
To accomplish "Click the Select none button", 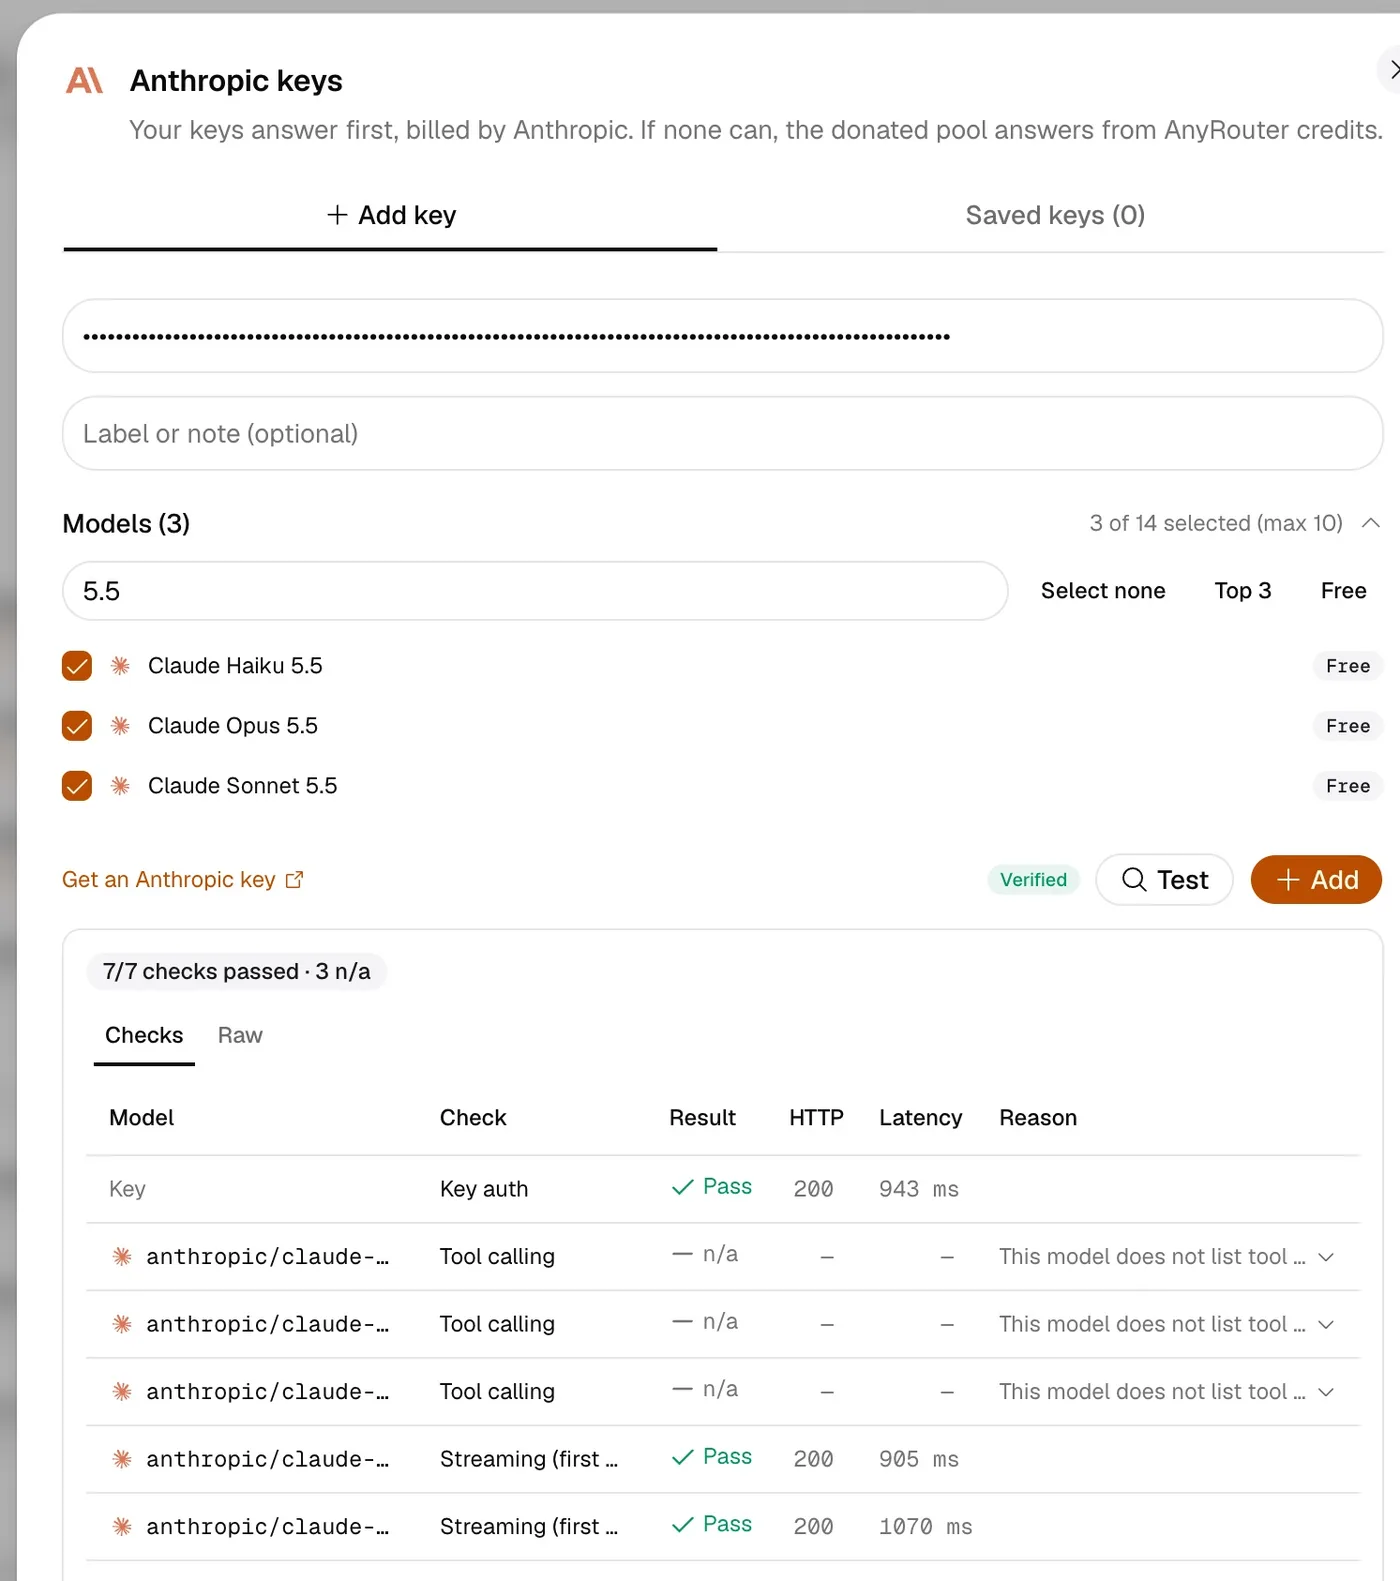I will tap(1103, 591).
